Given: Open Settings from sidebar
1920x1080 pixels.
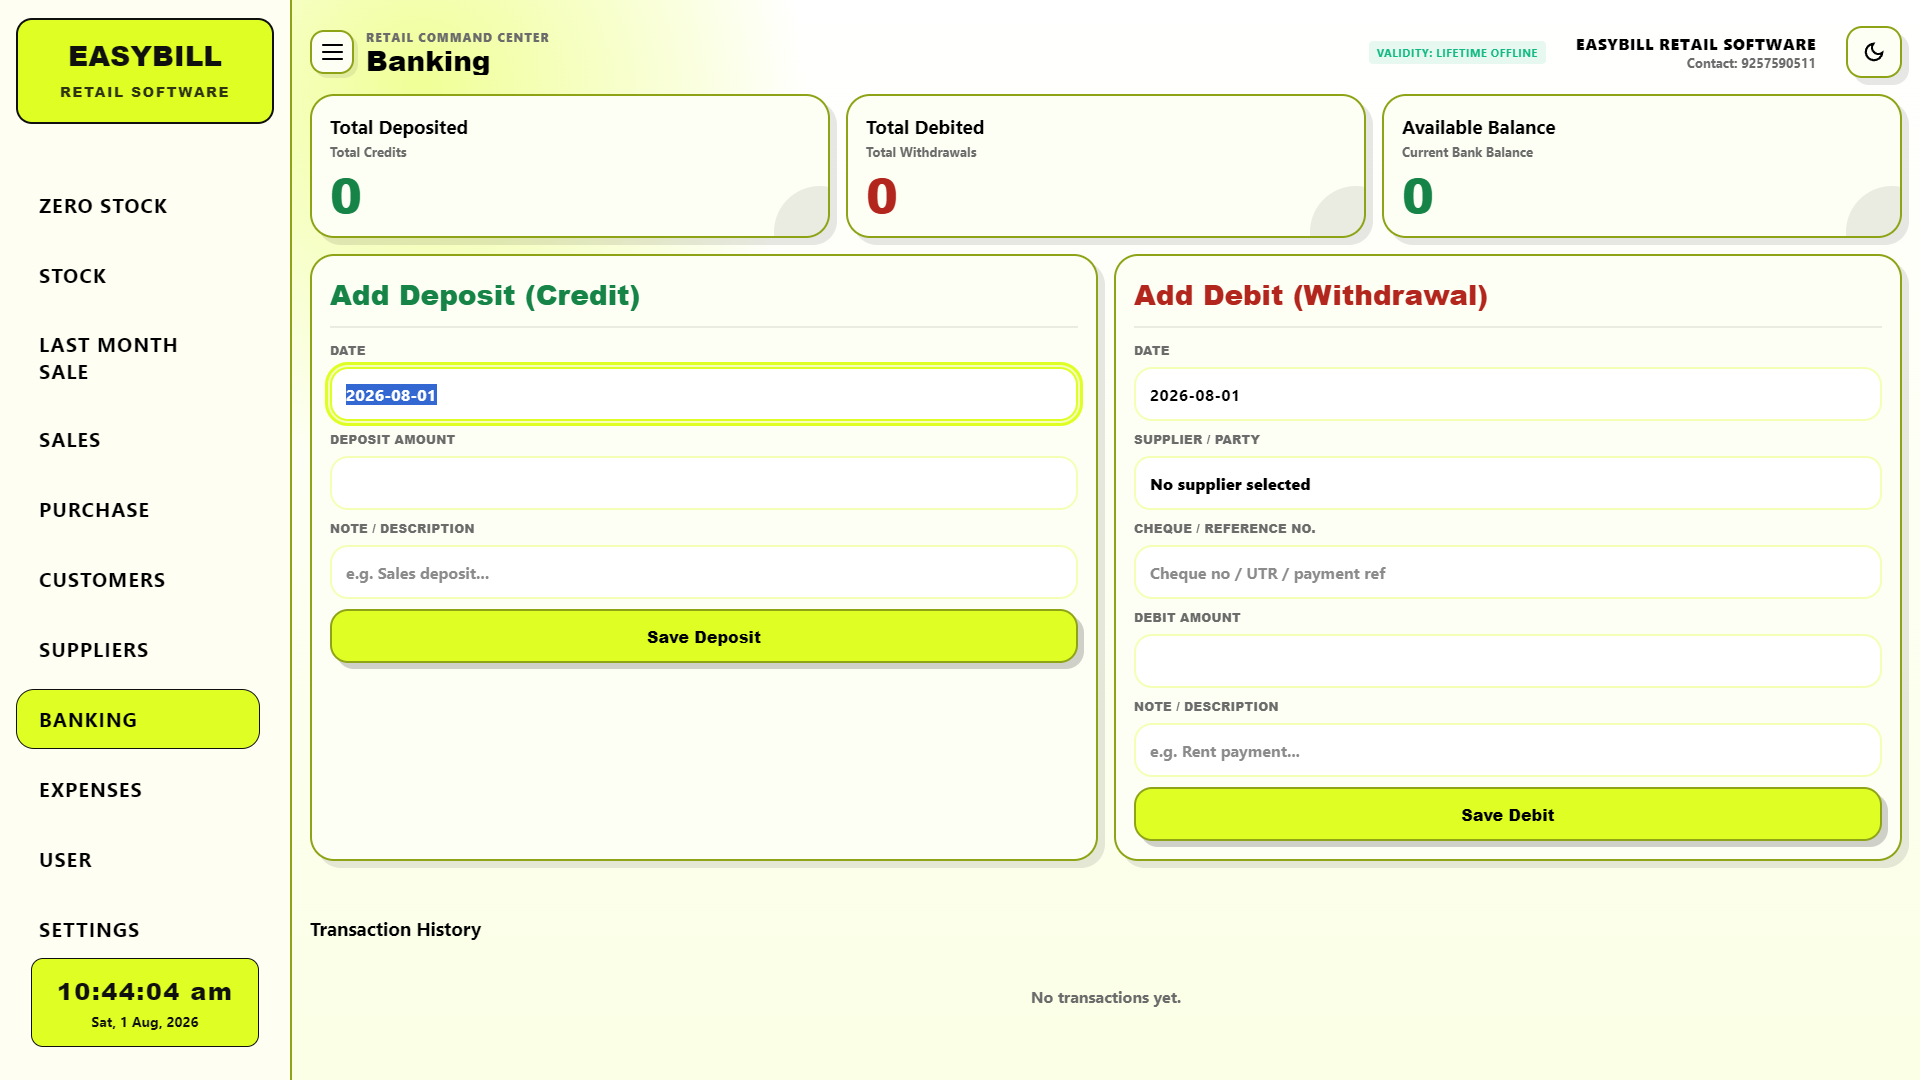Looking at the screenshot, I should tap(138, 930).
